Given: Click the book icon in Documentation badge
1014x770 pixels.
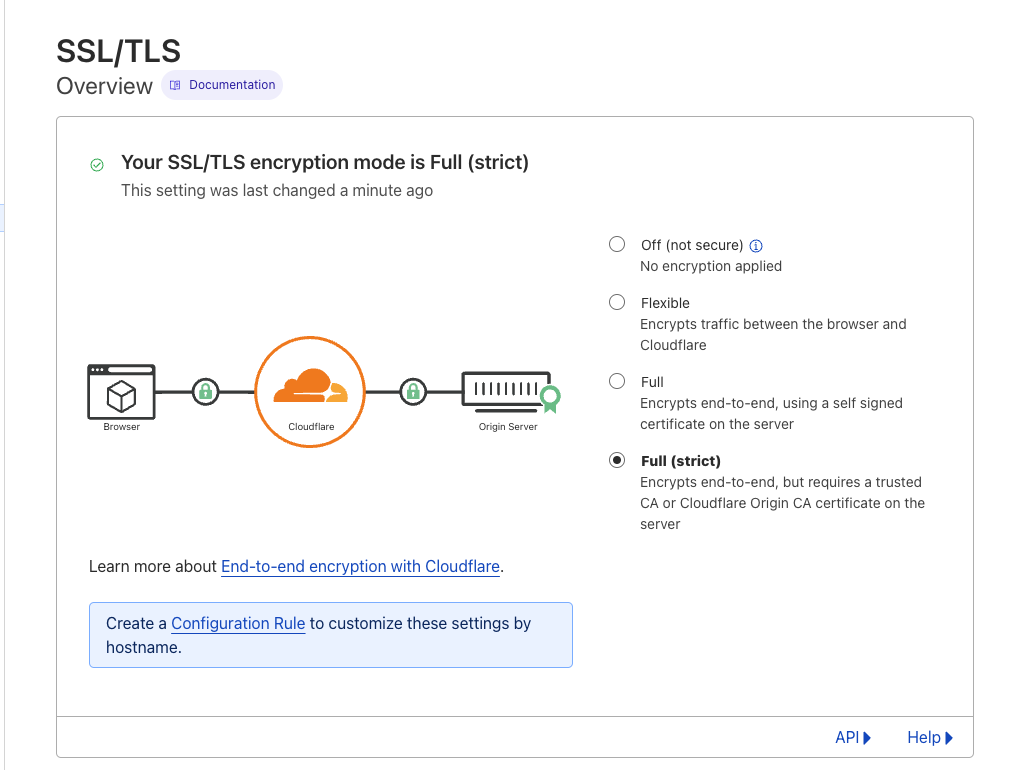Looking at the screenshot, I should pyautogui.click(x=175, y=85).
